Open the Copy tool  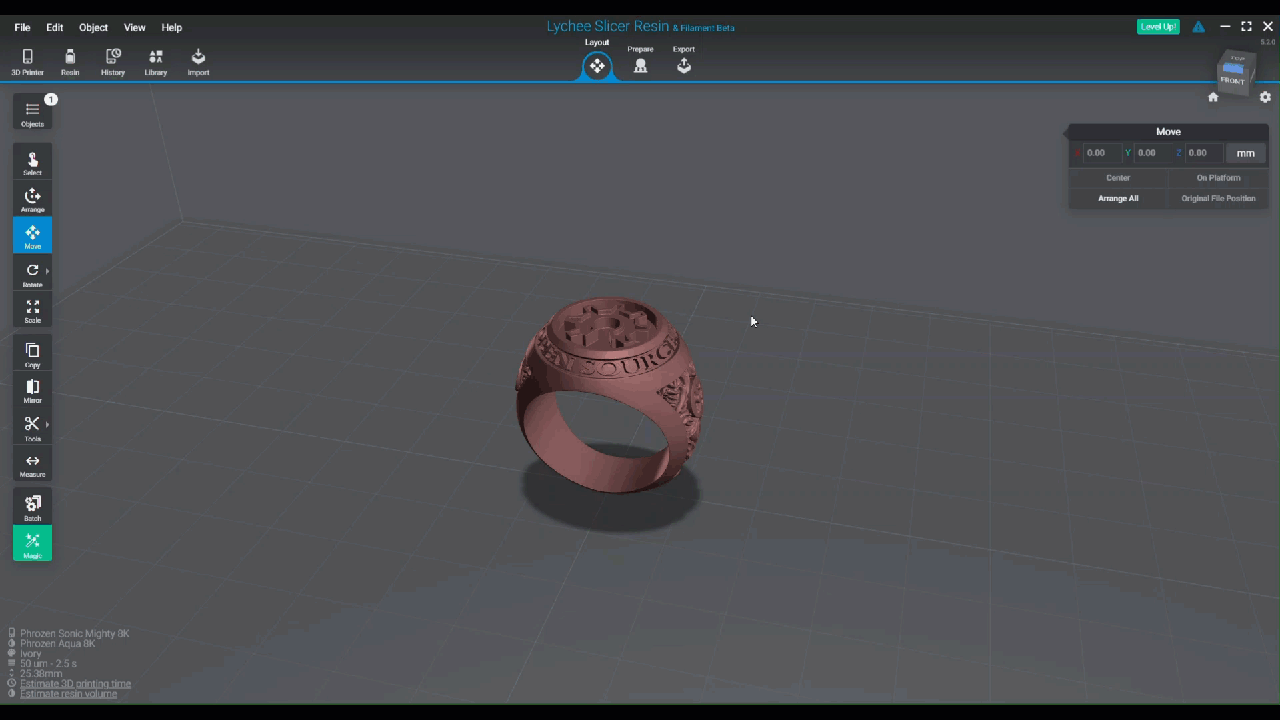click(x=32, y=352)
